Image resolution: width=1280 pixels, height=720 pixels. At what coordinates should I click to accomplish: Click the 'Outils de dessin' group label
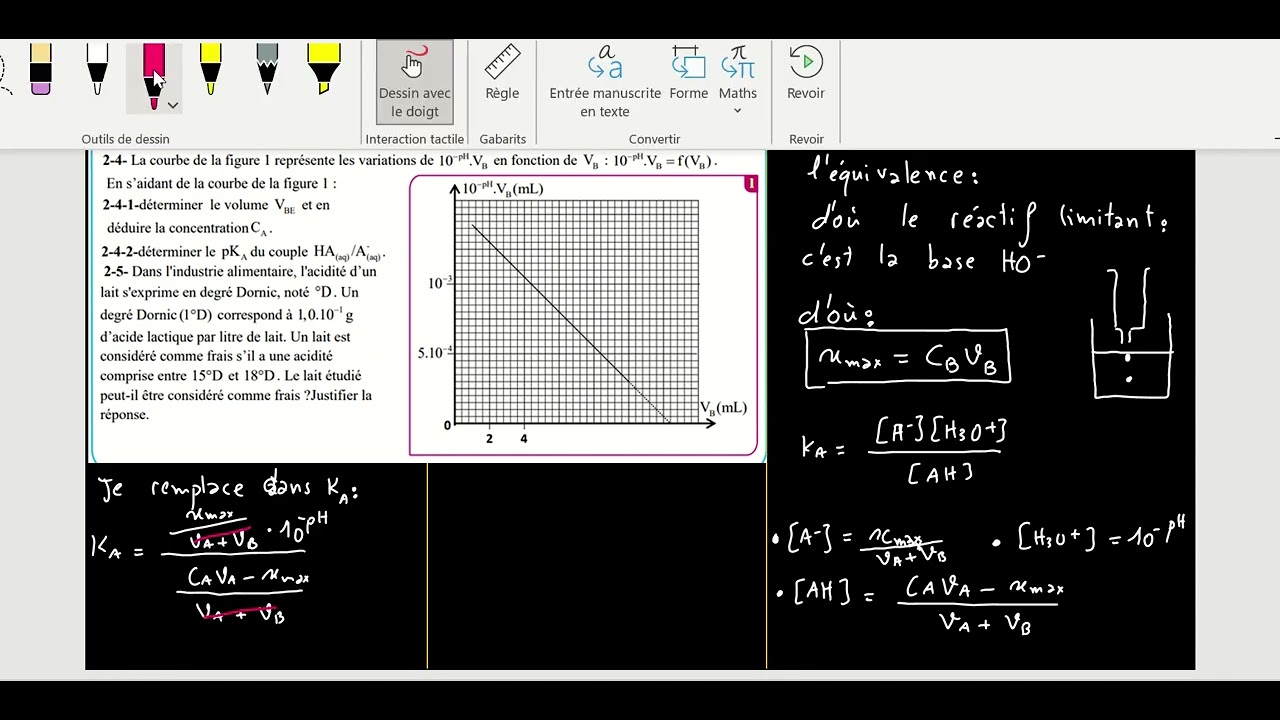tap(126, 139)
